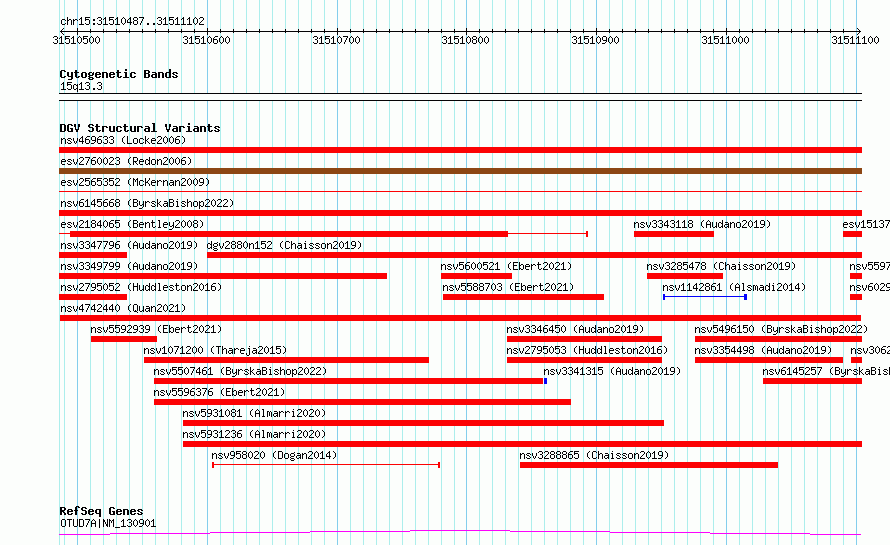Open the nsv5600521 (Ebert2021) variant
890x545 pixels.
(506, 266)
